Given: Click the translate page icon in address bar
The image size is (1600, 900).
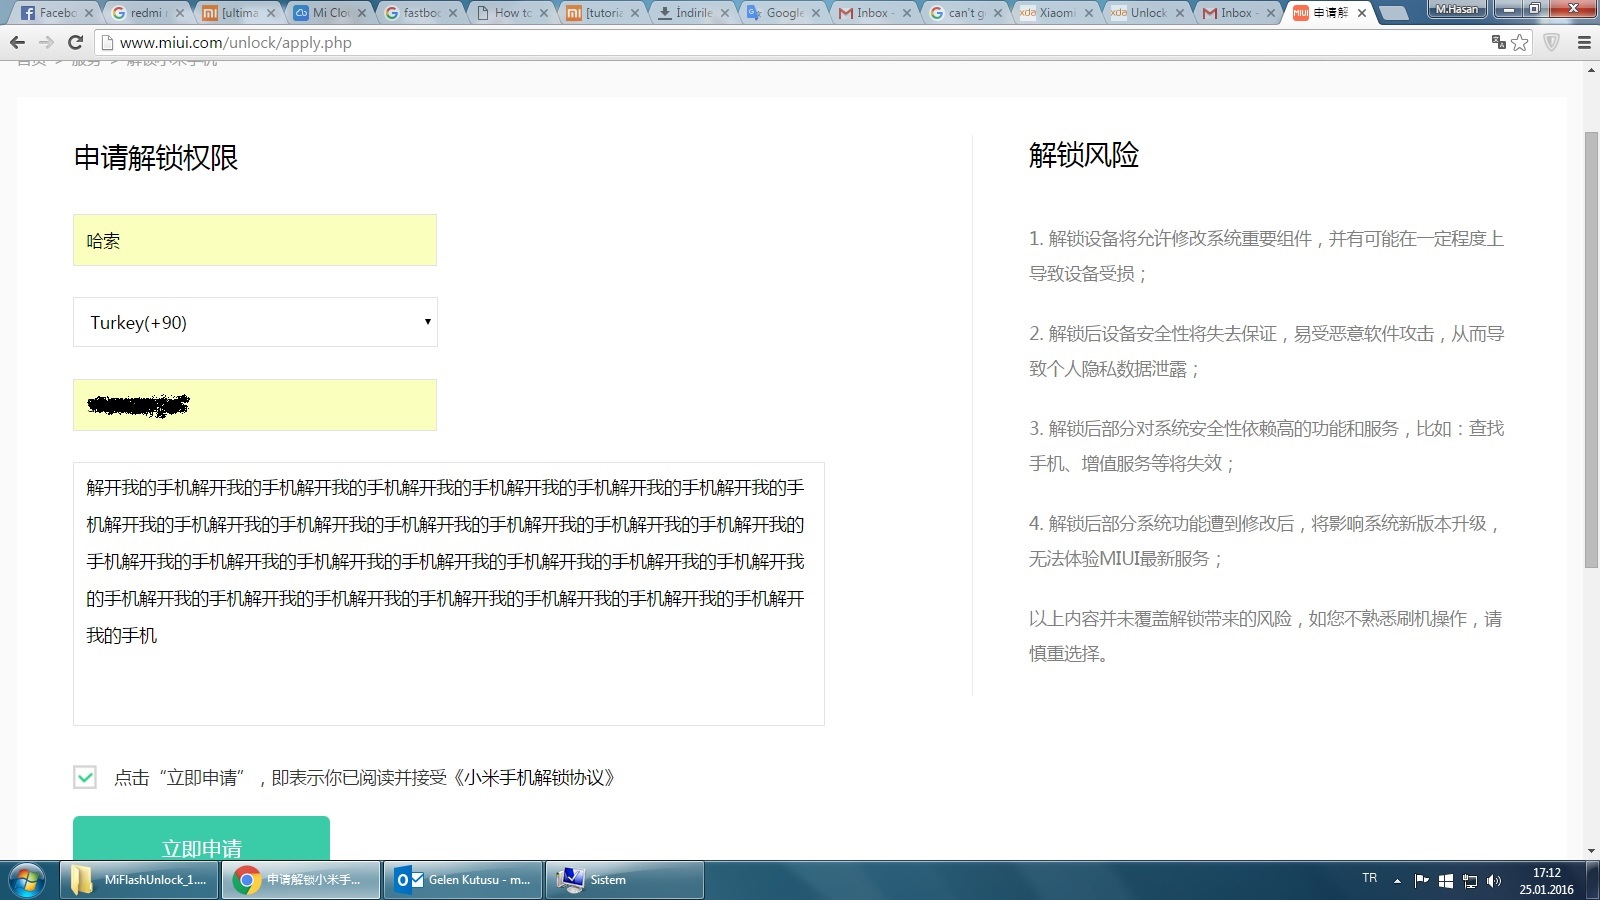Looking at the screenshot, I should point(1498,42).
